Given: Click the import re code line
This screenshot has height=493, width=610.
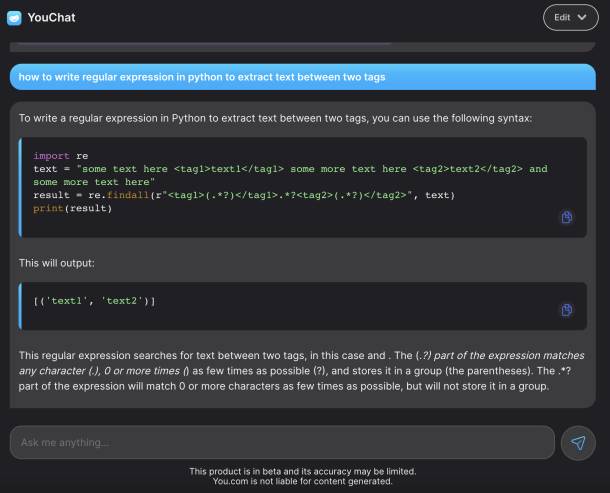Looking at the screenshot, I should [61, 156].
